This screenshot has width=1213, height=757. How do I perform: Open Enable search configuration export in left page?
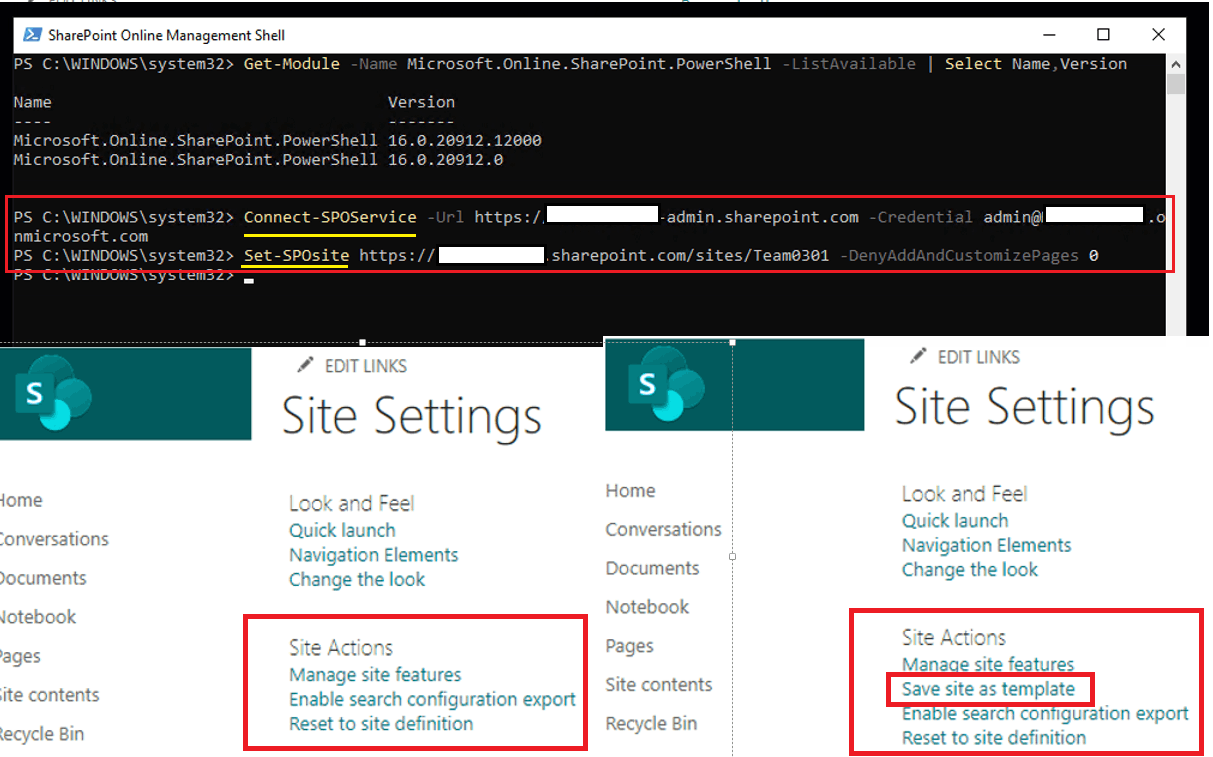pyautogui.click(x=432, y=699)
